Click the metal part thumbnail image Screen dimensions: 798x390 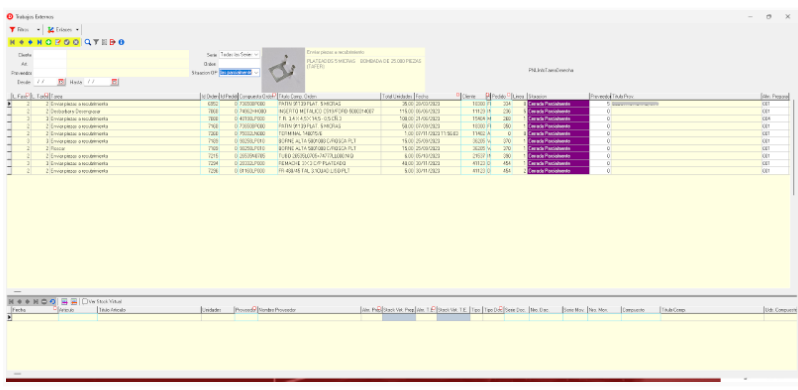click(x=283, y=70)
